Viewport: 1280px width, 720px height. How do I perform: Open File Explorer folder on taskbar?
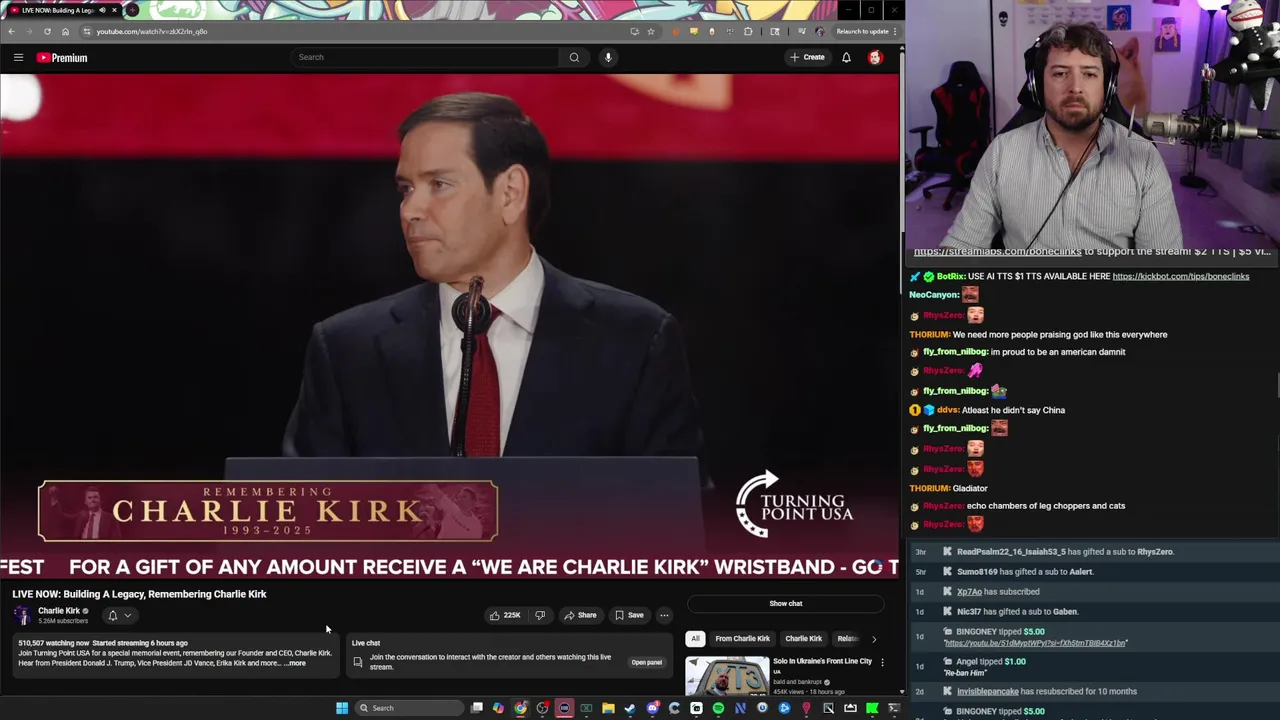click(608, 708)
